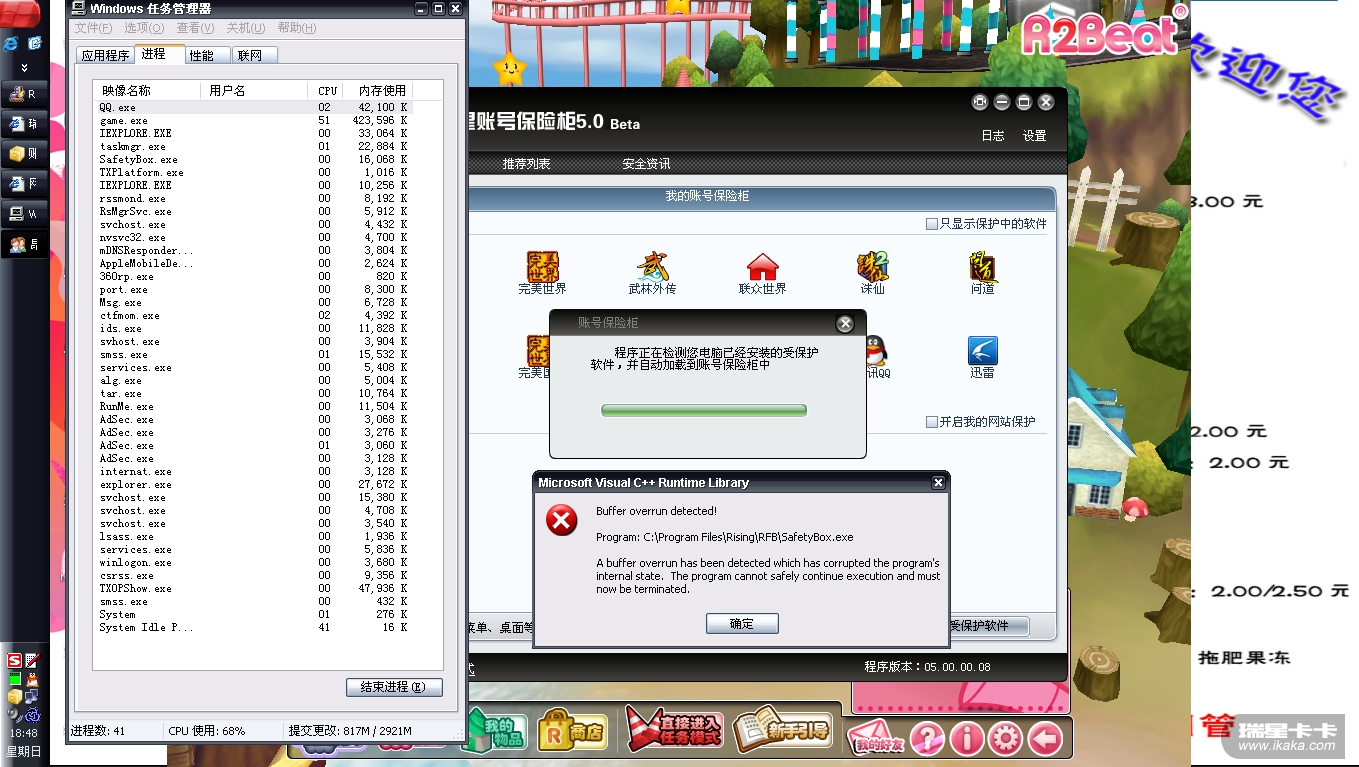Select the 迅雷 blue bird icon
This screenshot has height=767, width=1359.
983,351
